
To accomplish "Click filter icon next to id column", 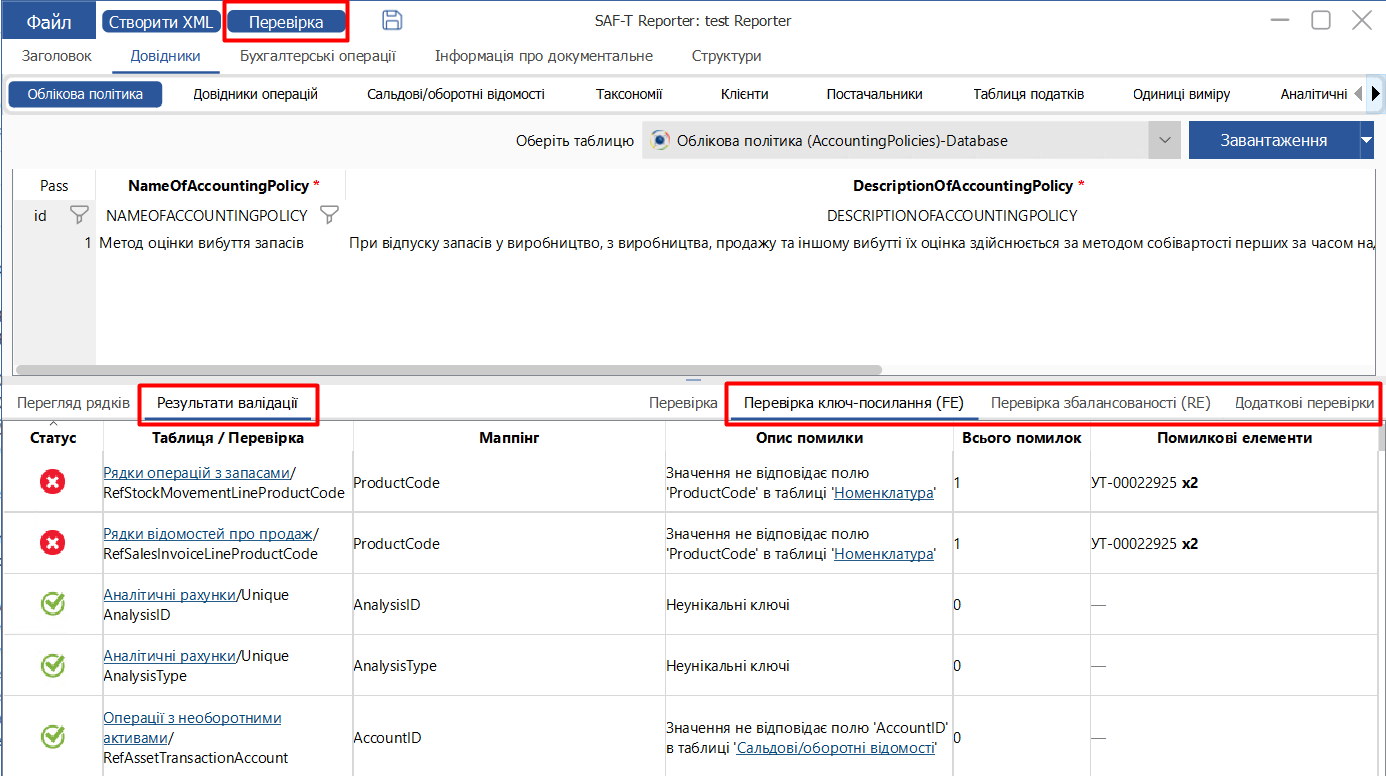I will tap(79, 215).
